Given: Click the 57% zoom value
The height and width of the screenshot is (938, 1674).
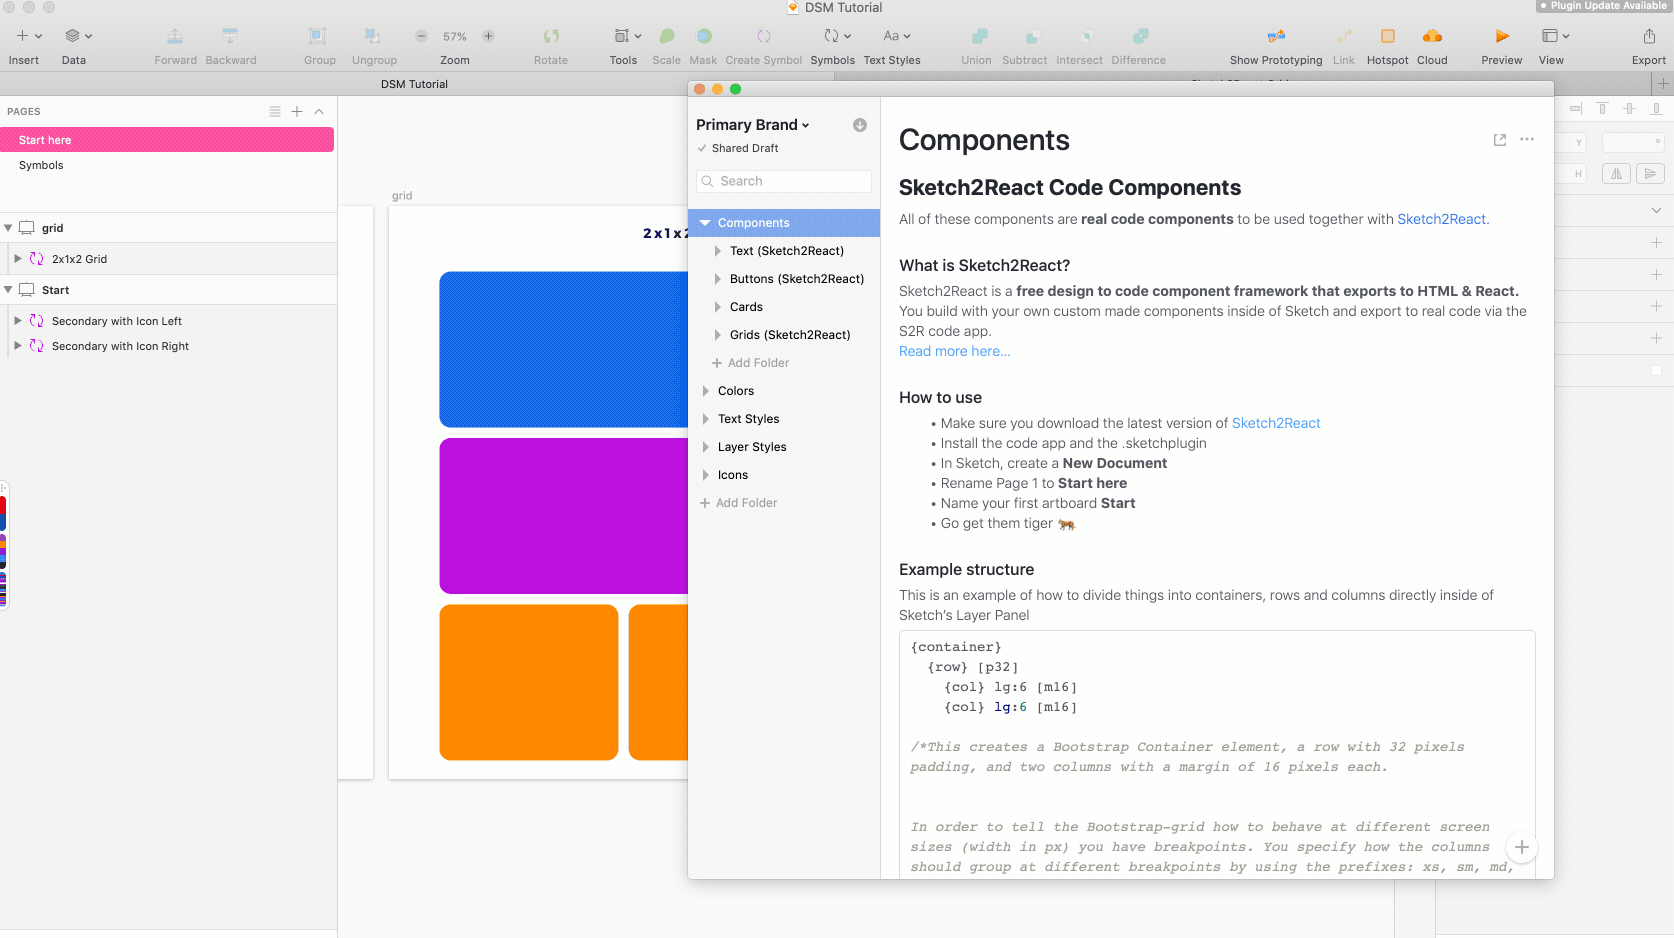Looking at the screenshot, I should click(455, 37).
